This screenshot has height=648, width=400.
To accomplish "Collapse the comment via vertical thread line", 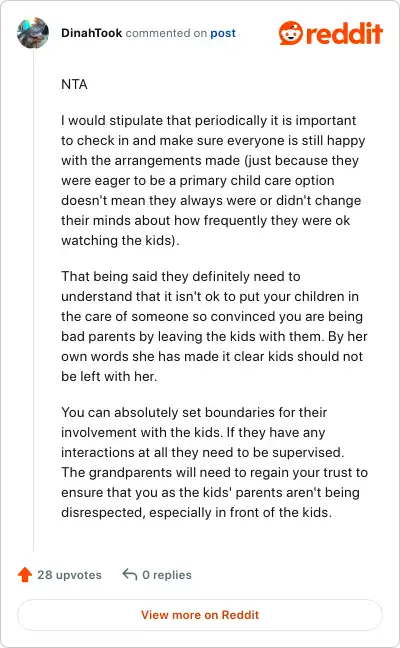I will (x=33, y=300).
